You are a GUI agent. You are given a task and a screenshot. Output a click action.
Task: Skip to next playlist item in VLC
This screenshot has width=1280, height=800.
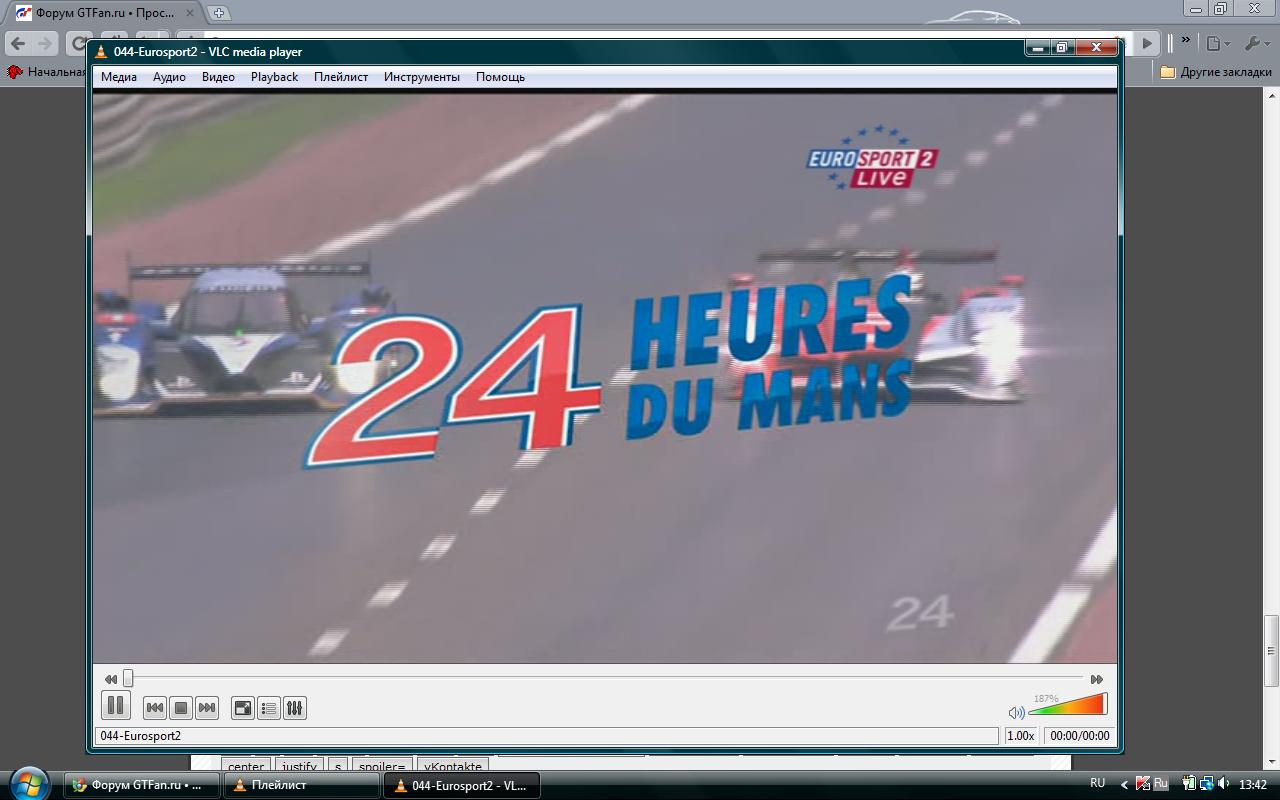point(207,708)
